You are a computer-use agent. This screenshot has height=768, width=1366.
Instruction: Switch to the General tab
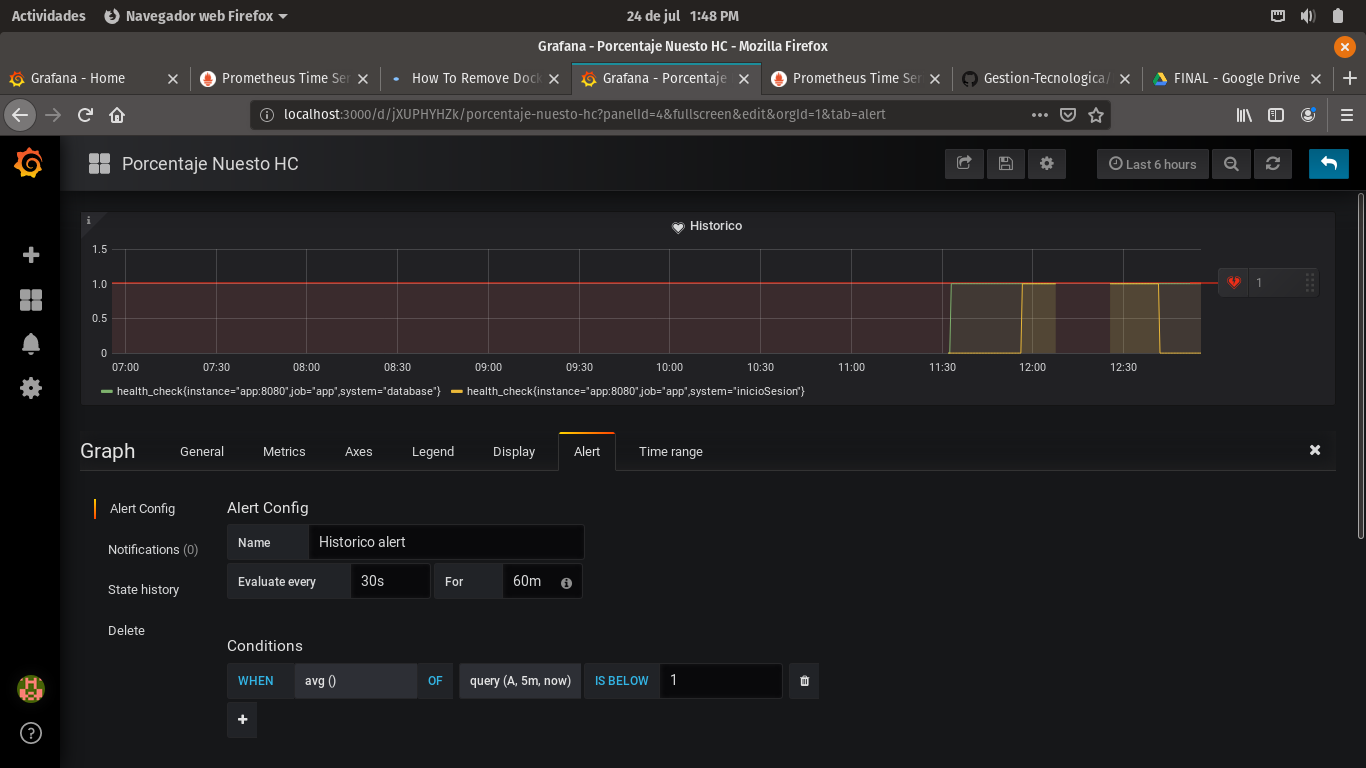point(202,452)
